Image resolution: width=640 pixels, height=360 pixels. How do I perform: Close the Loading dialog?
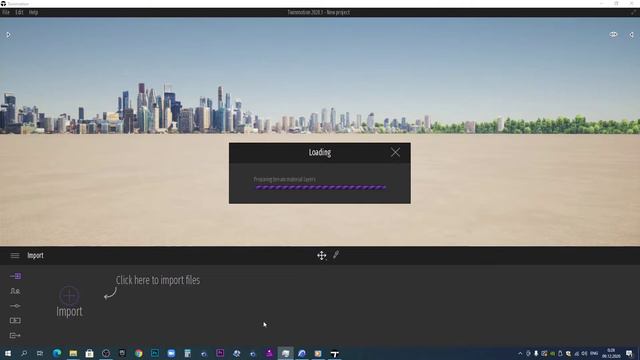point(395,152)
